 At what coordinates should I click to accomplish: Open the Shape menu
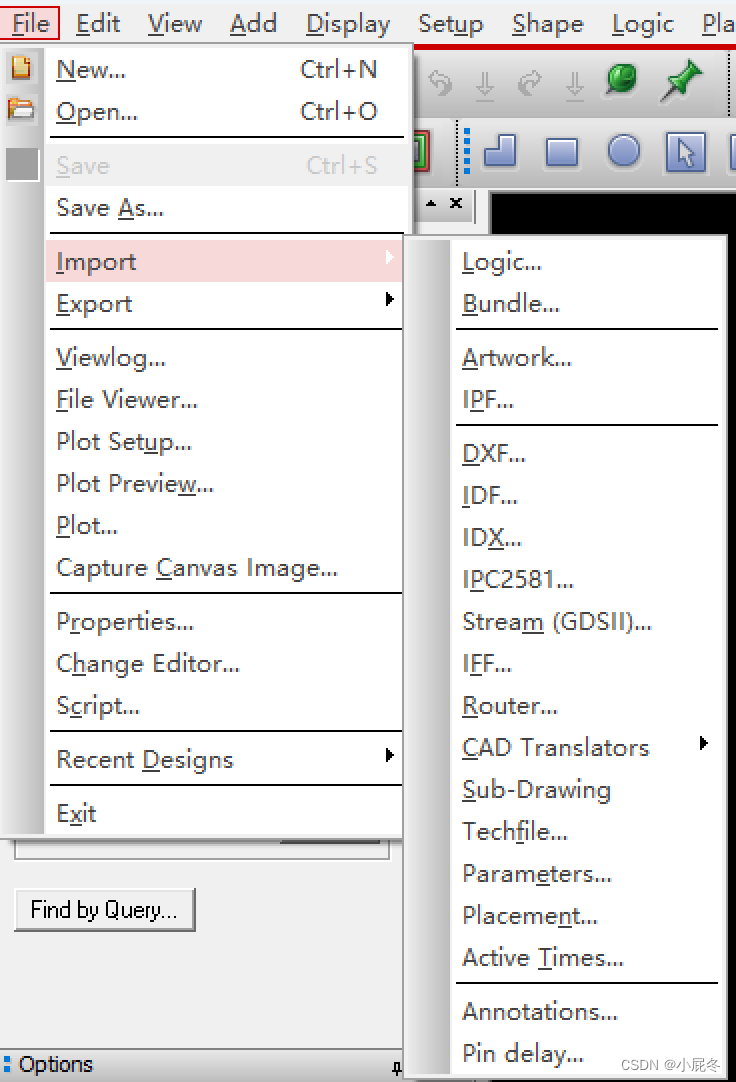548,24
